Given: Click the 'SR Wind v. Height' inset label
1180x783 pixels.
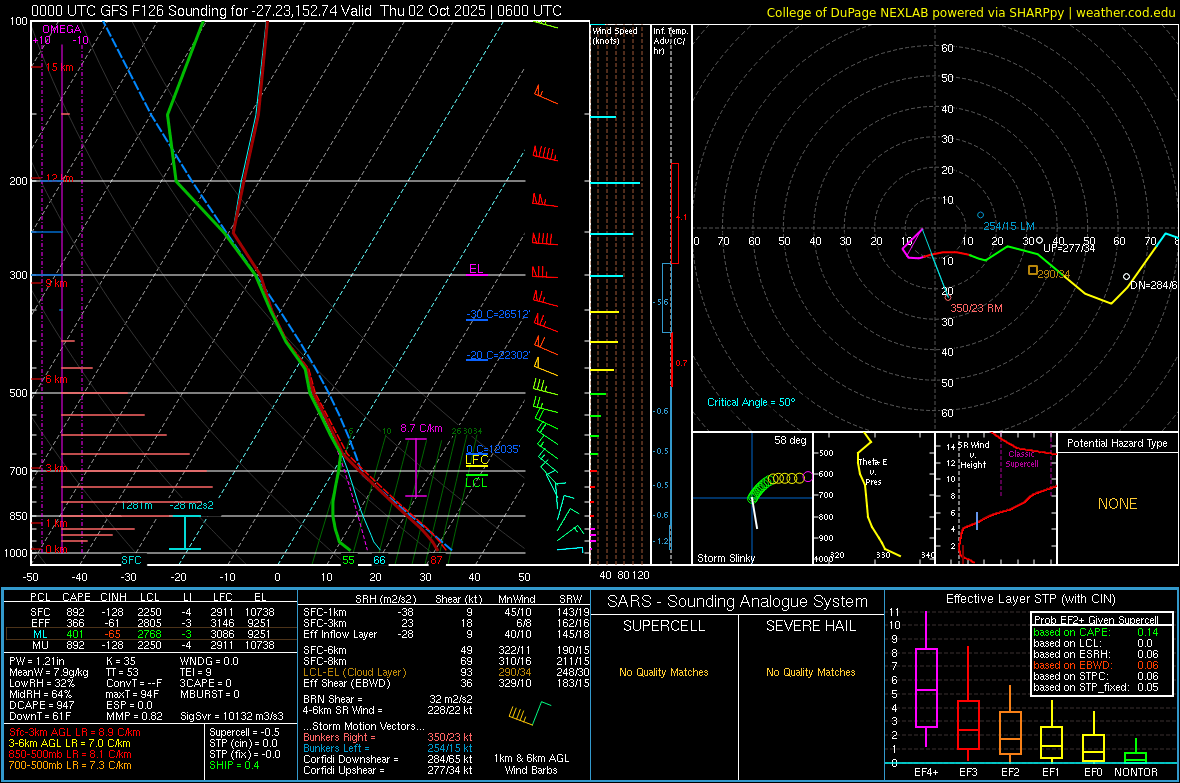Looking at the screenshot, I should coord(973,455).
